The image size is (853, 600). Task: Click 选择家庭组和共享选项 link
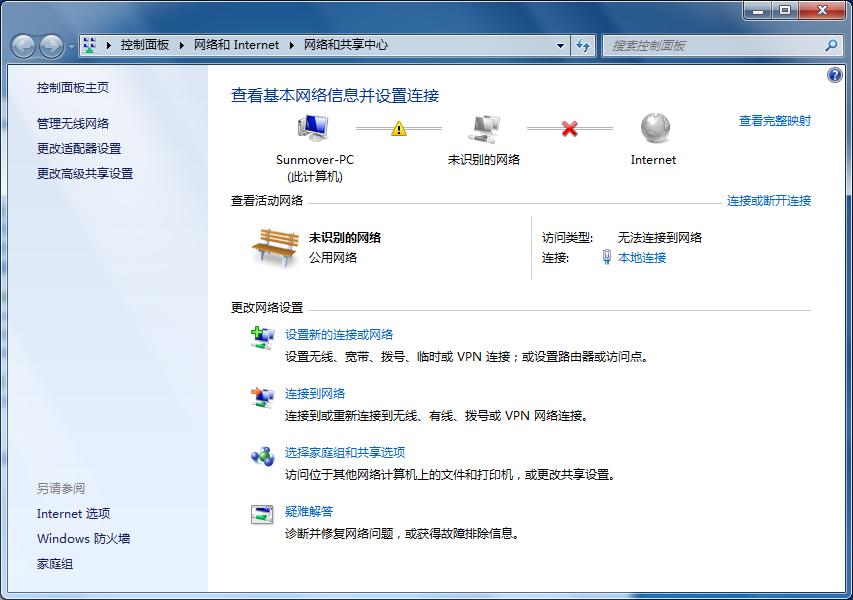[x=345, y=453]
